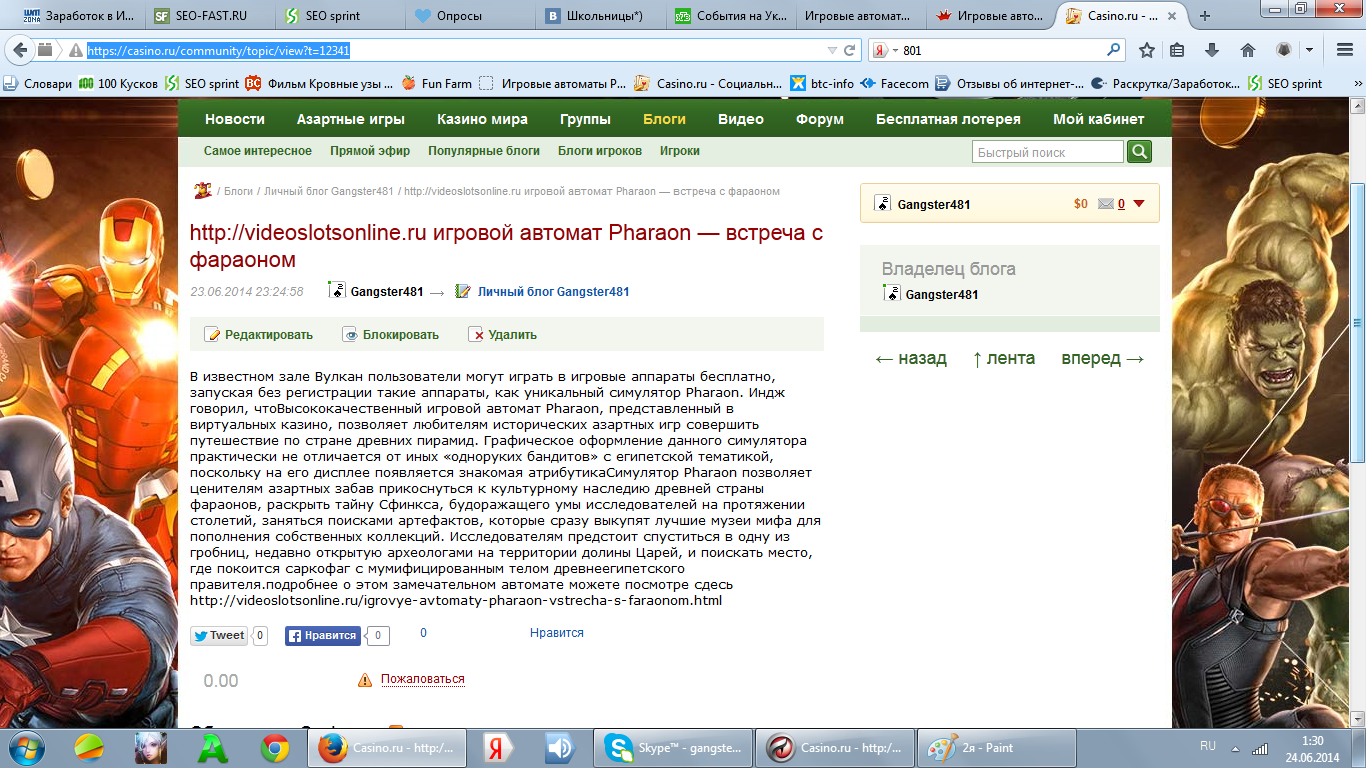This screenshot has width=1366, height=768.
Task: Open the Firefox hamburger menu
Action: tap(1345, 50)
